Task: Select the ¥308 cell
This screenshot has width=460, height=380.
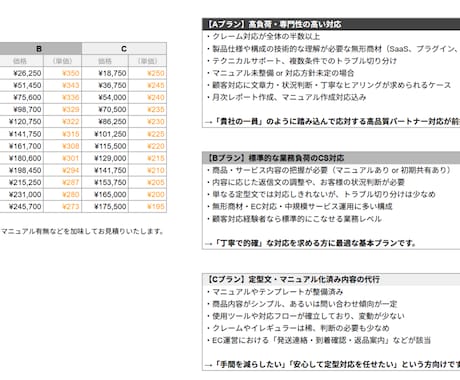Action: click(63, 146)
